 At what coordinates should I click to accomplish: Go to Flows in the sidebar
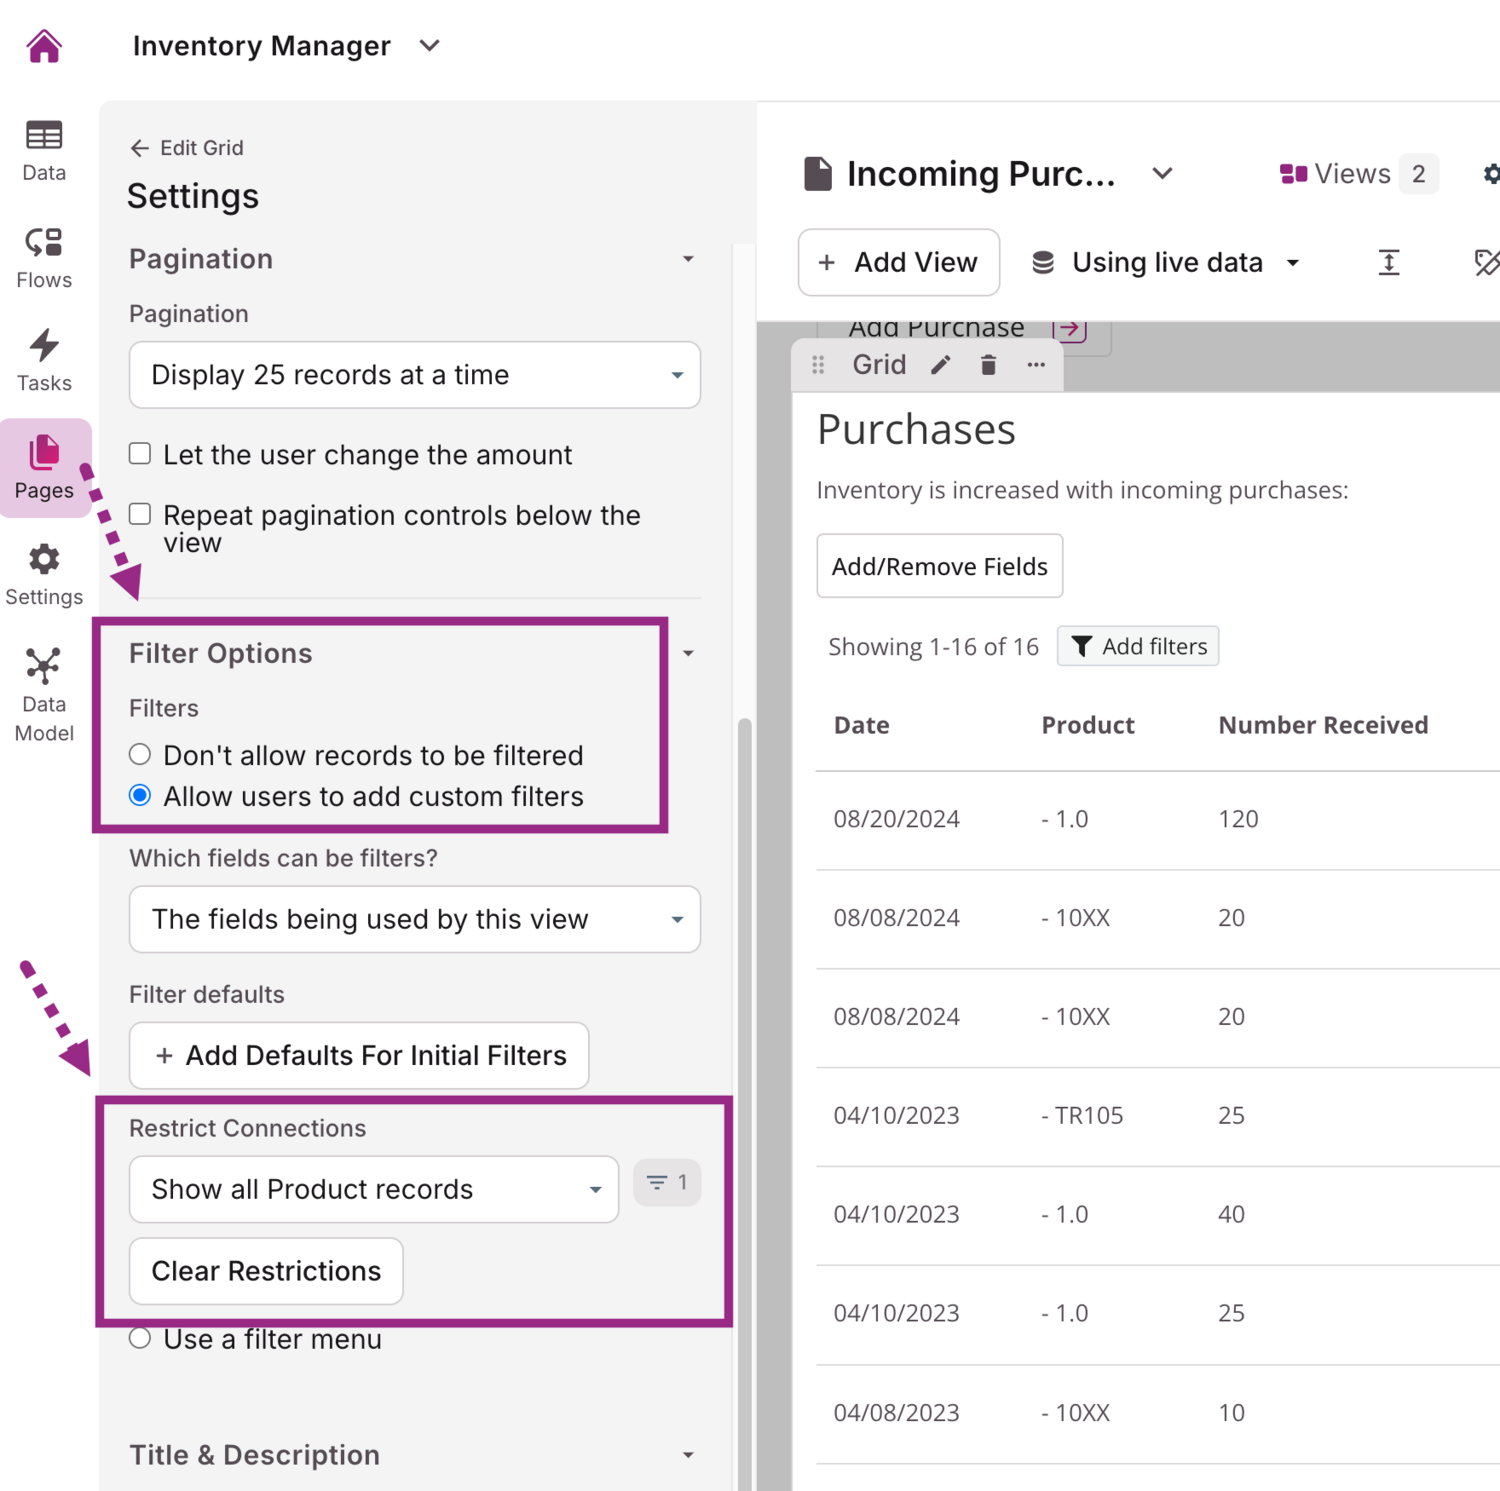click(x=44, y=257)
